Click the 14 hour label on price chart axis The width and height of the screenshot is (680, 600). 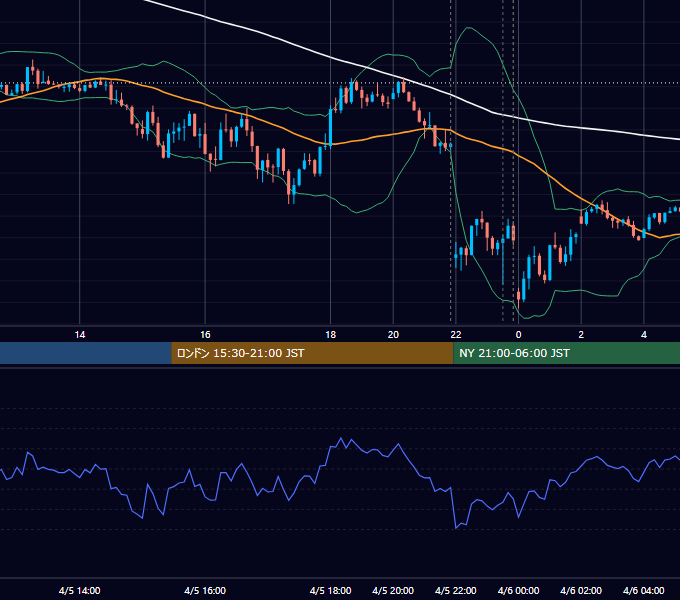tap(80, 335)
